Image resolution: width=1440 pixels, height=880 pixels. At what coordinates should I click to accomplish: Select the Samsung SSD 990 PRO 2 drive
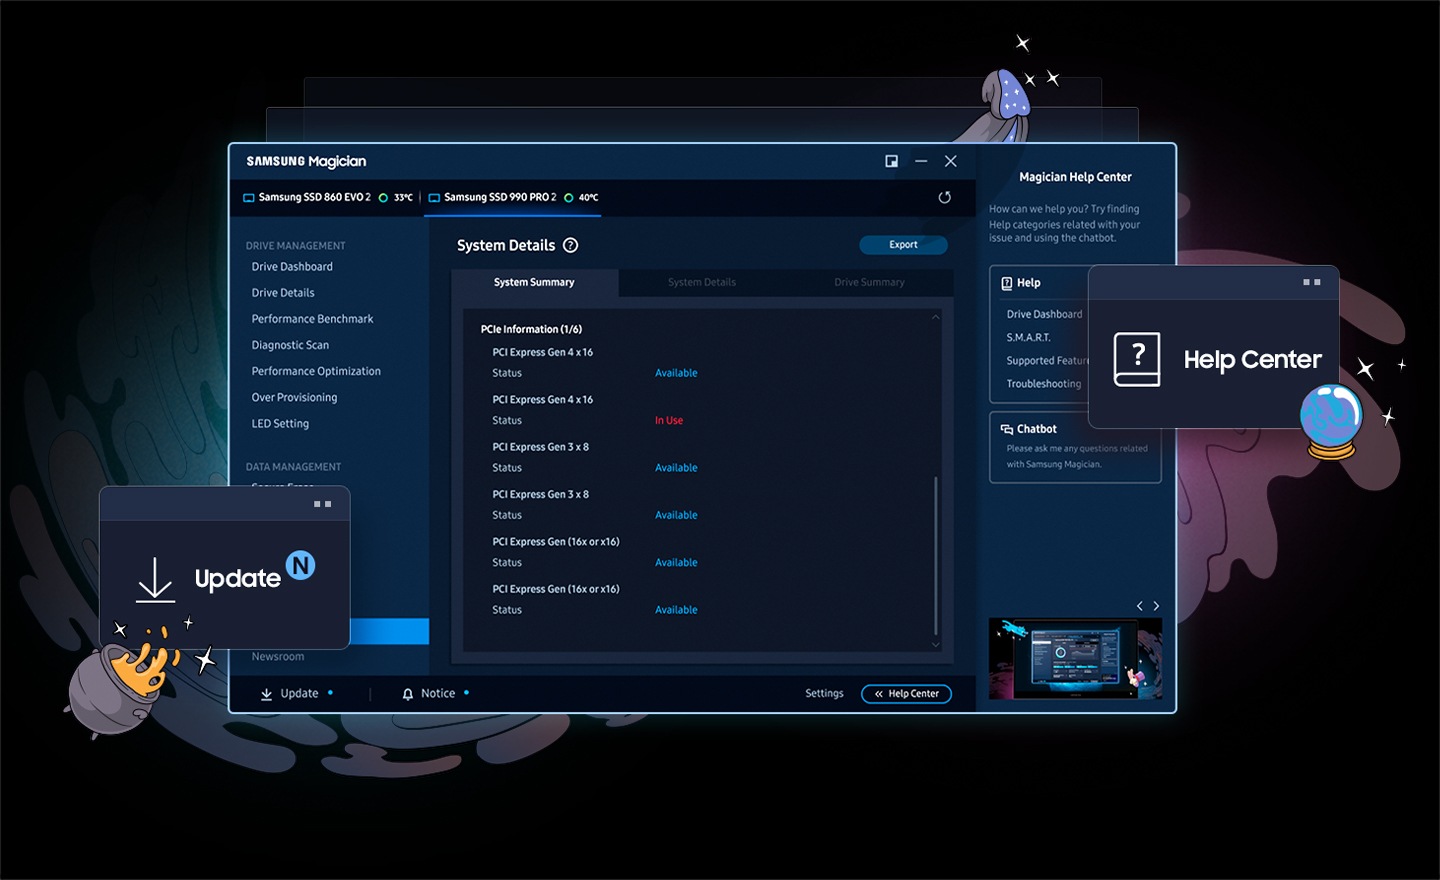(499, 198)
